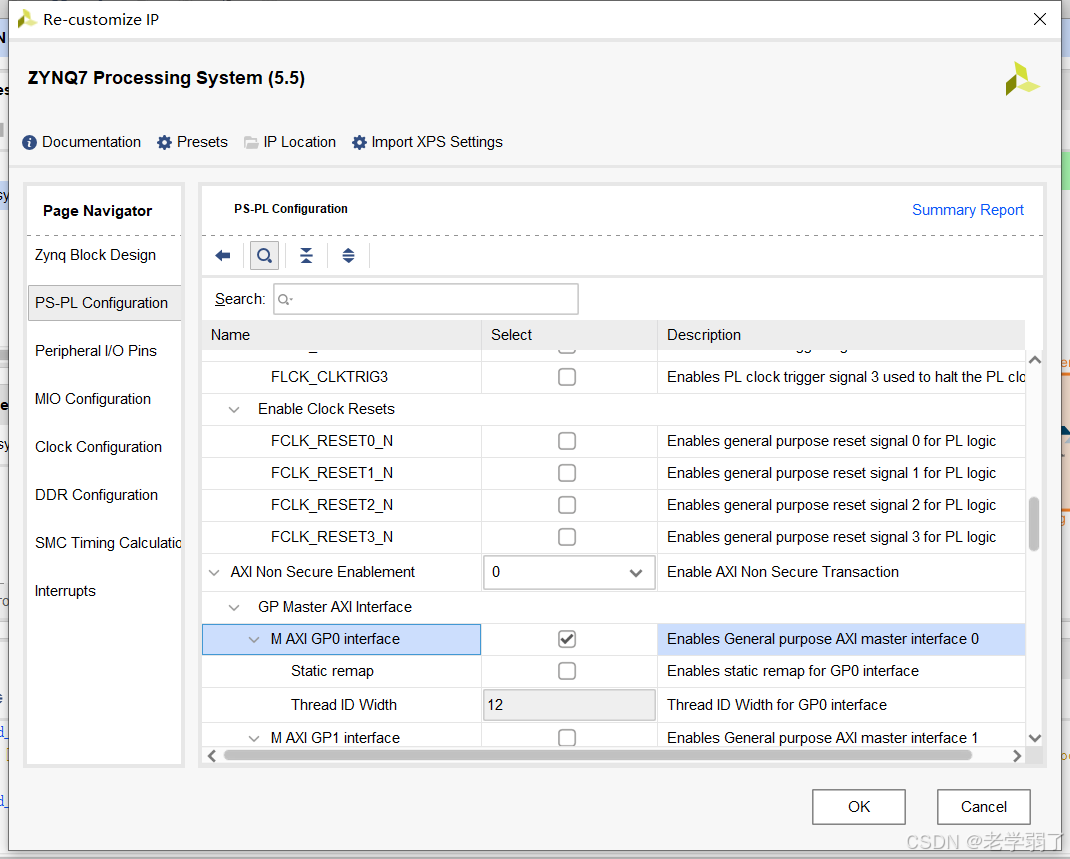Collapse the GP Master AXI Interface group
This screenshot has height=859, width=1070.
(234, 608)
